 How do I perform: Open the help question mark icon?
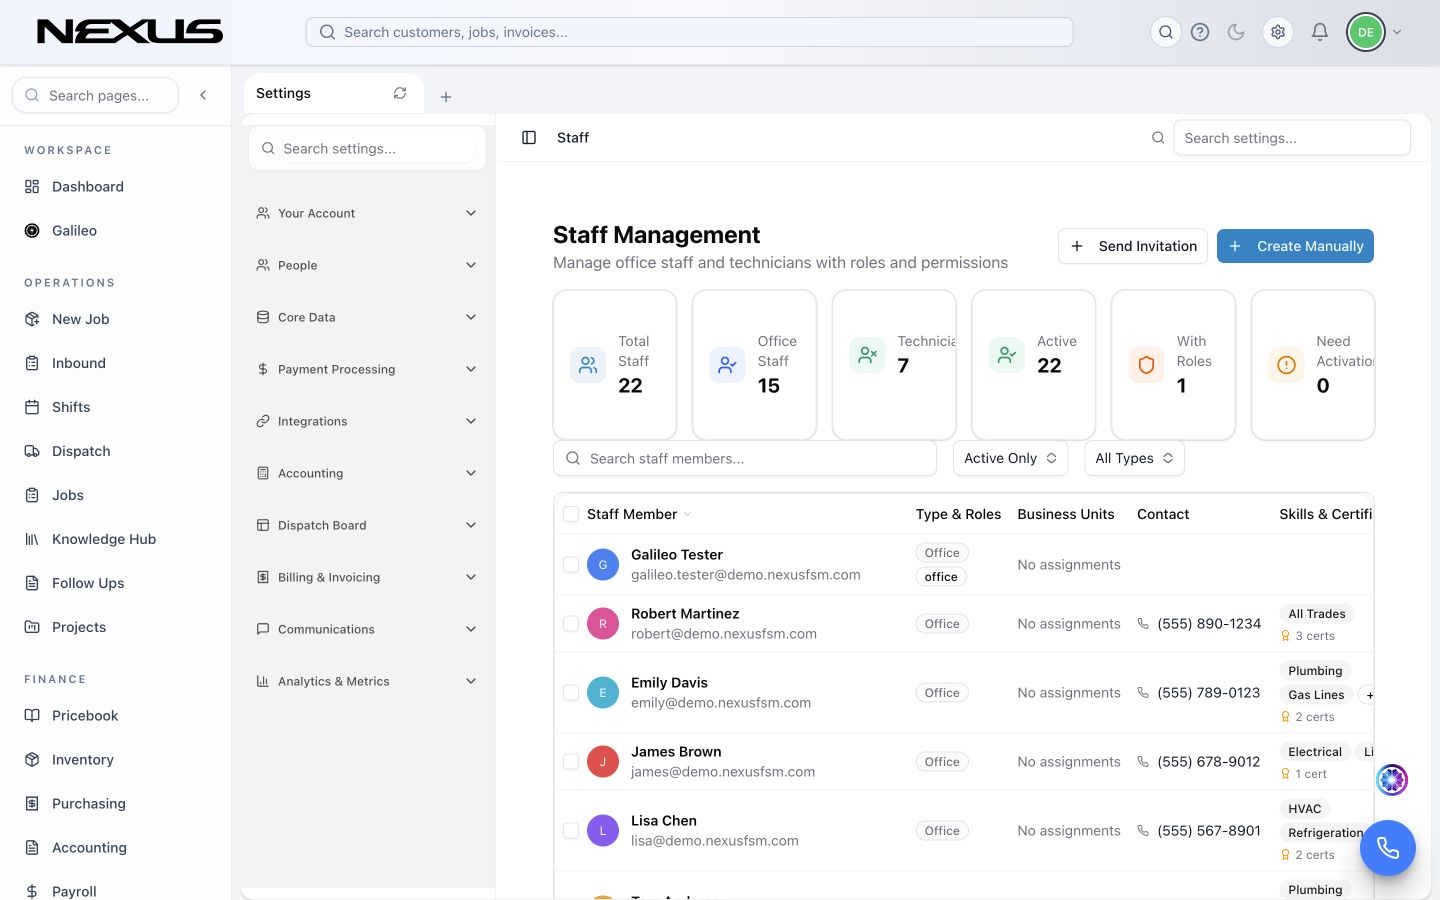1200,32
